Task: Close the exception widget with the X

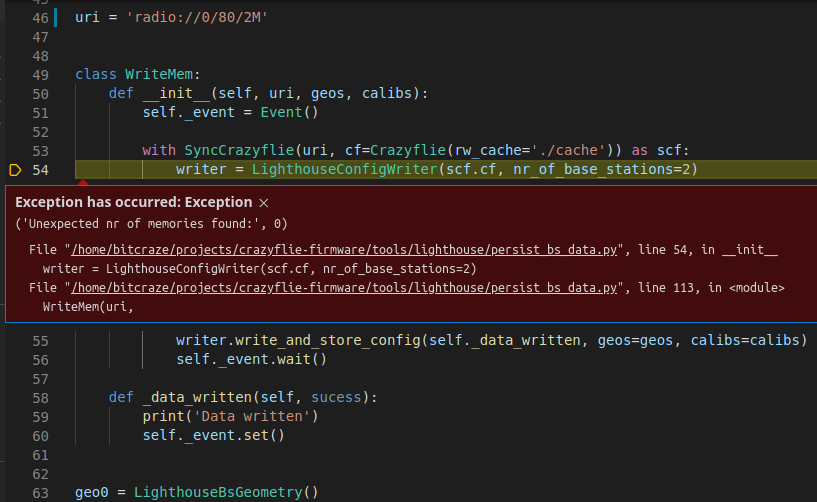Action: pyautogui.click(x=264, y=203)
